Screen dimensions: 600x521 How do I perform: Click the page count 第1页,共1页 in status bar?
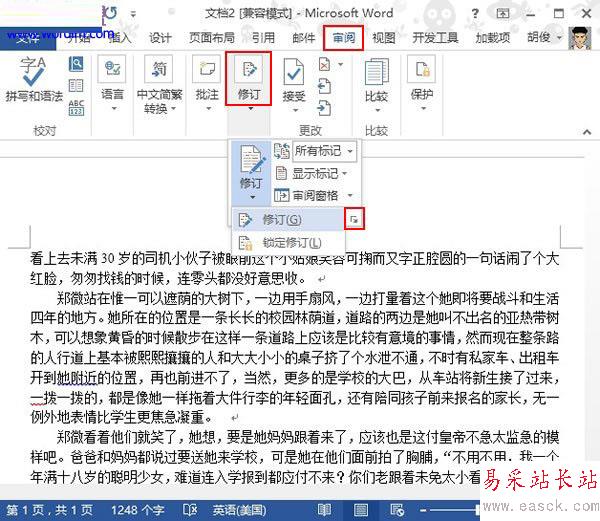(x=49, y=510)
